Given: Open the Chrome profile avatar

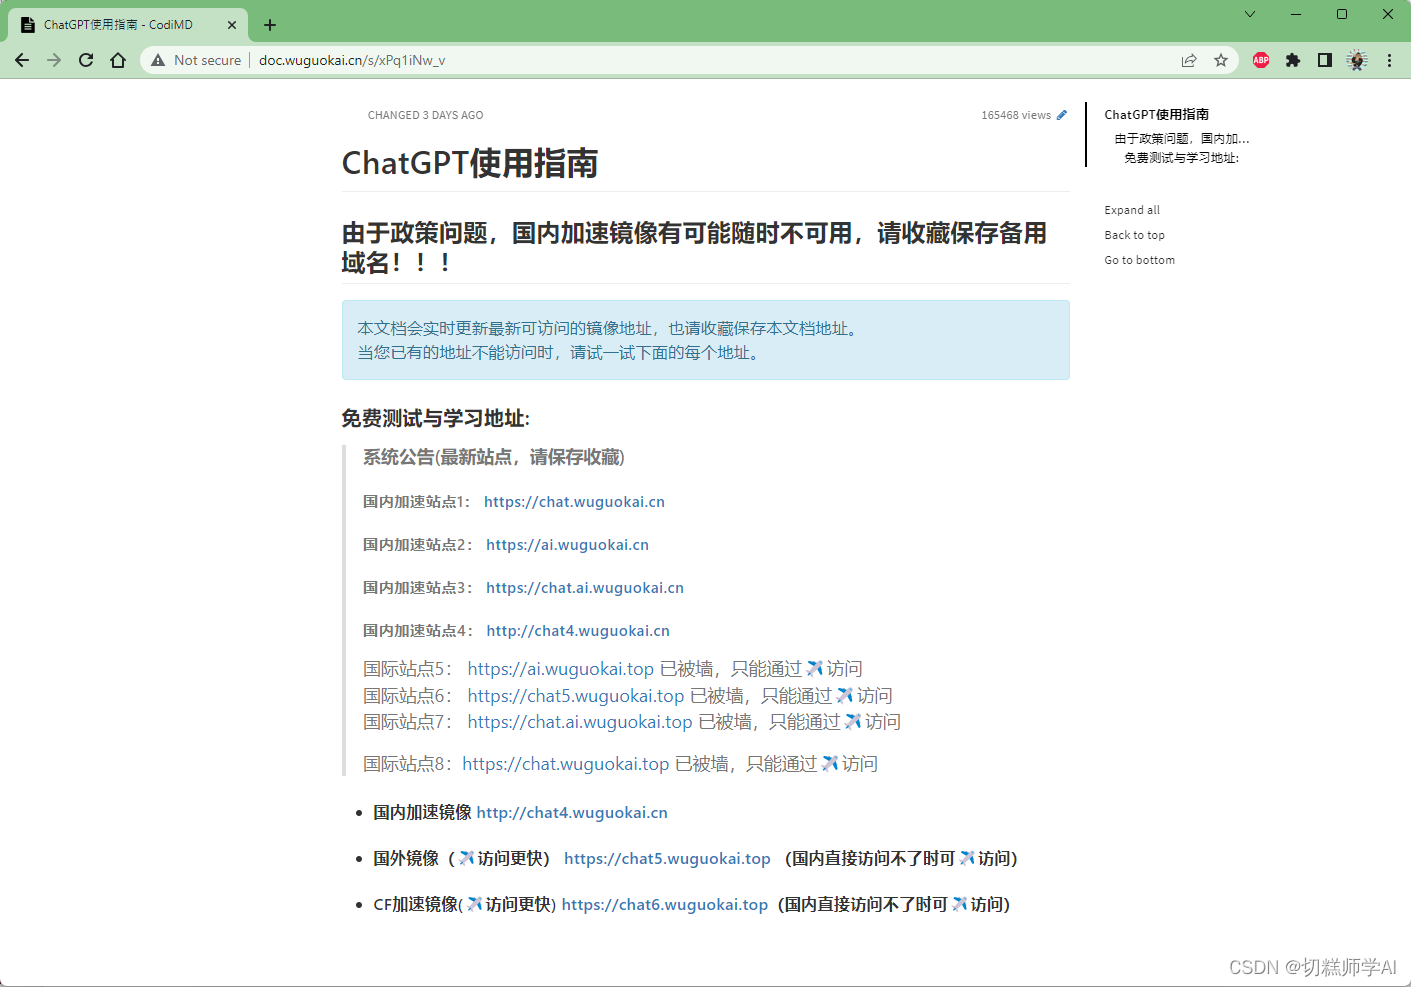Looking at the screenshot, I should (x=1356, y=60).
